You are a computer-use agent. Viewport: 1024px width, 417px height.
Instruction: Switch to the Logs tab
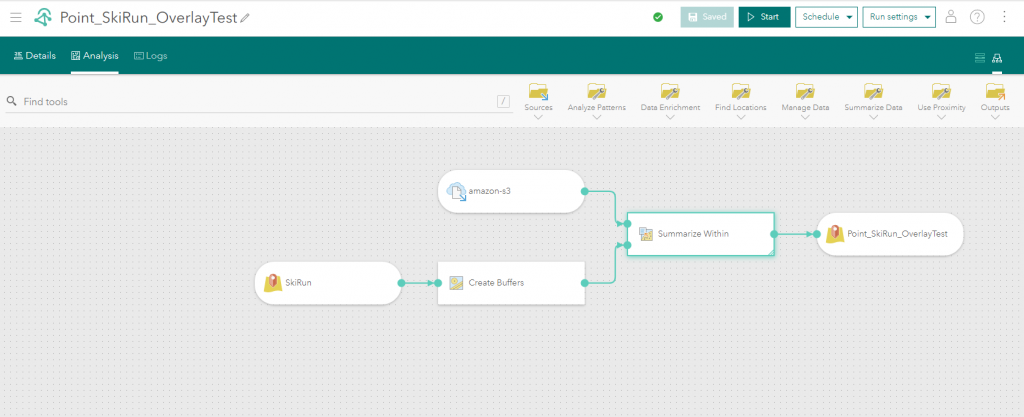pos(150,56)
